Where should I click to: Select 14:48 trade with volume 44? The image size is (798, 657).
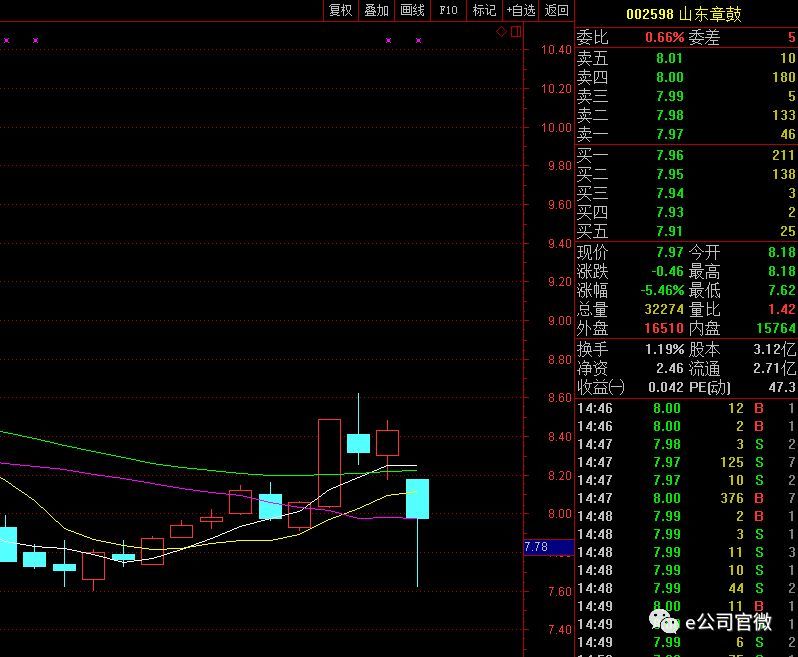[x=687, y=588]
